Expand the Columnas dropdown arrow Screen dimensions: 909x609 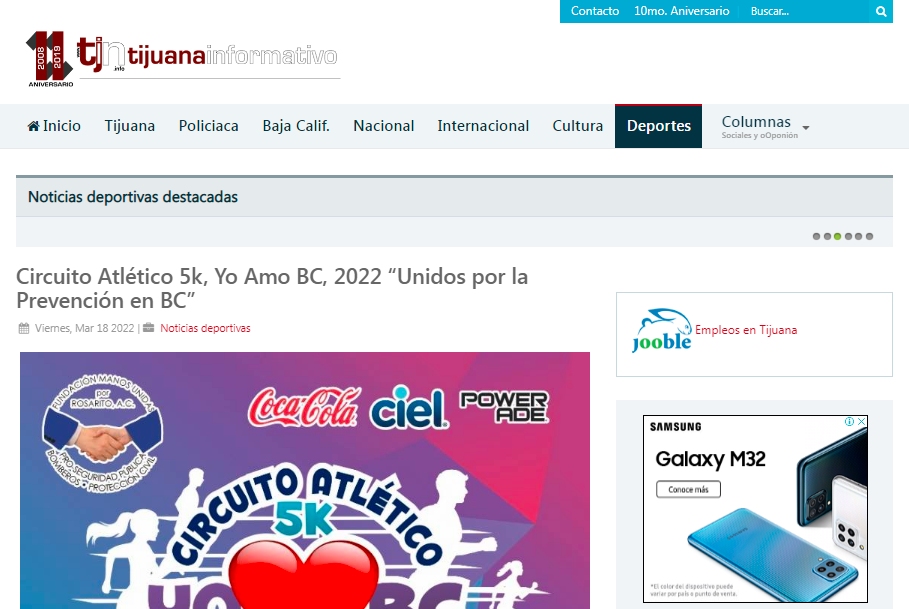coord(806,127)
